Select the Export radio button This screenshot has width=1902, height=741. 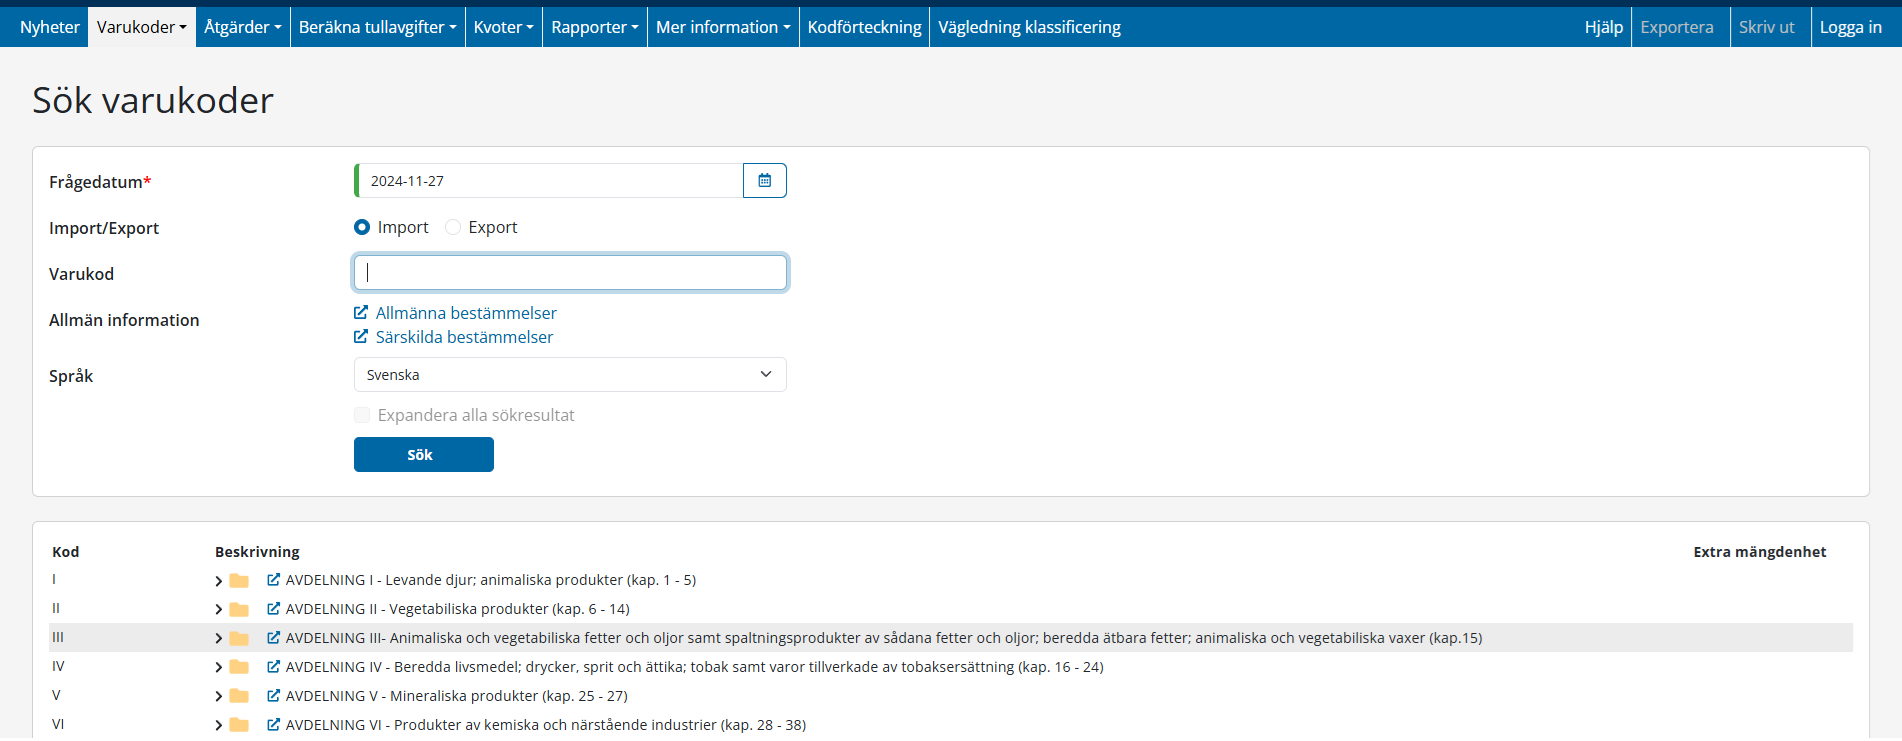point(453,228)
